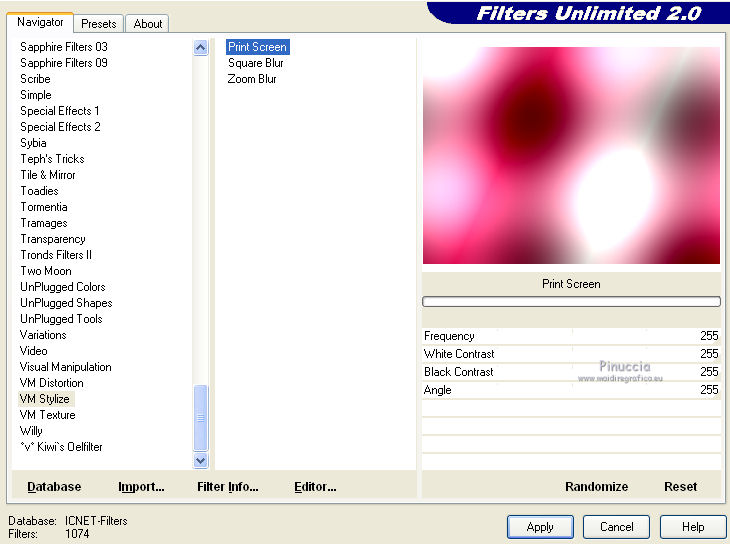Select the Transparency category
730x544 pixels.
click(53, 239)
